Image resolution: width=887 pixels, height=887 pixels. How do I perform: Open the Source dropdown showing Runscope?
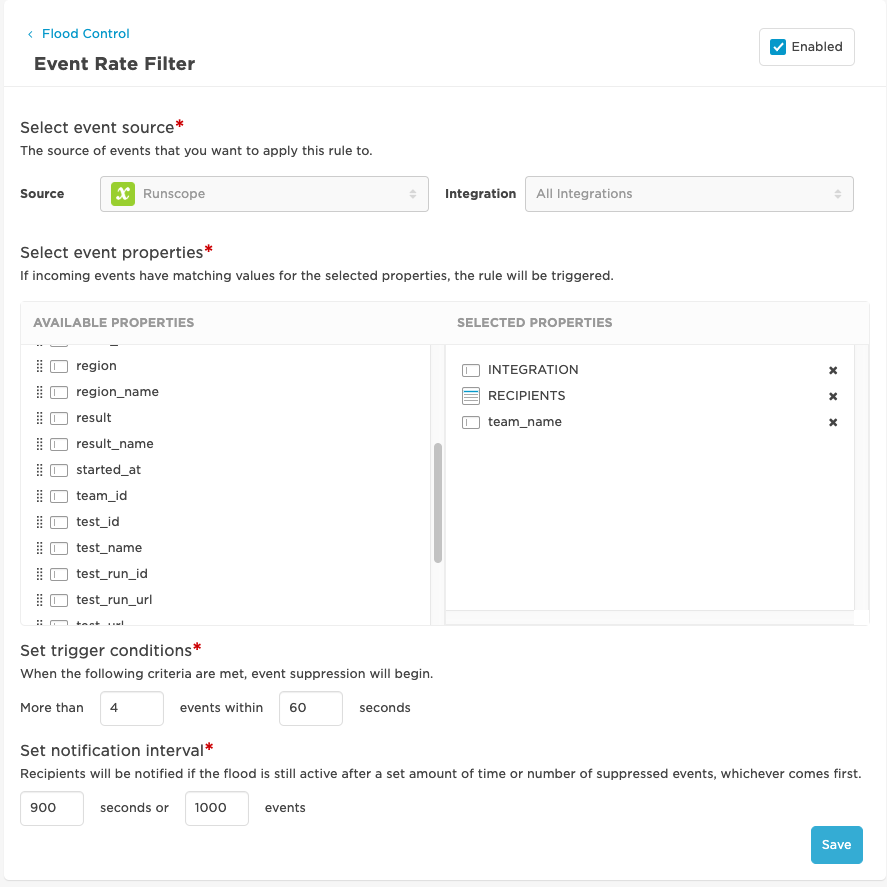click(x=264, y=193)
